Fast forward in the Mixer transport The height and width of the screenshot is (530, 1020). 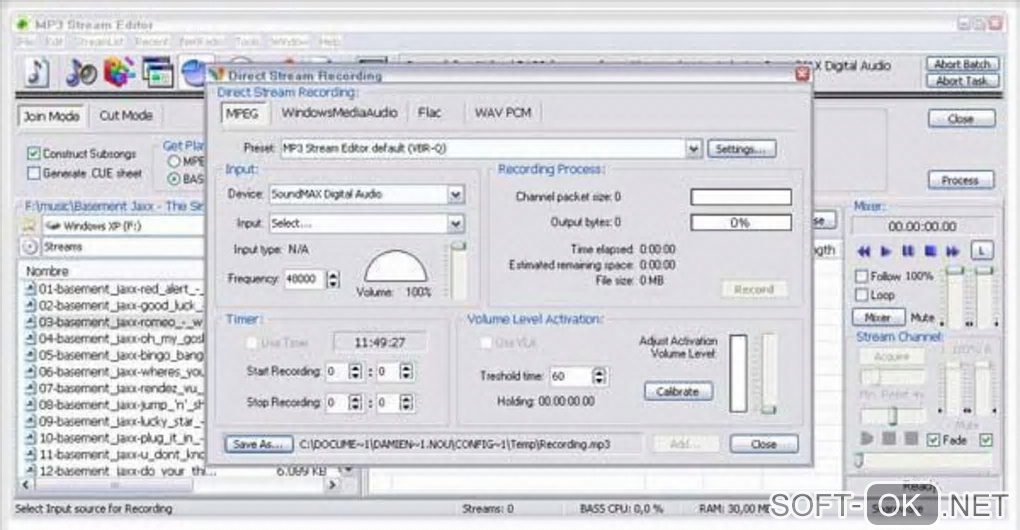(952, 251)
